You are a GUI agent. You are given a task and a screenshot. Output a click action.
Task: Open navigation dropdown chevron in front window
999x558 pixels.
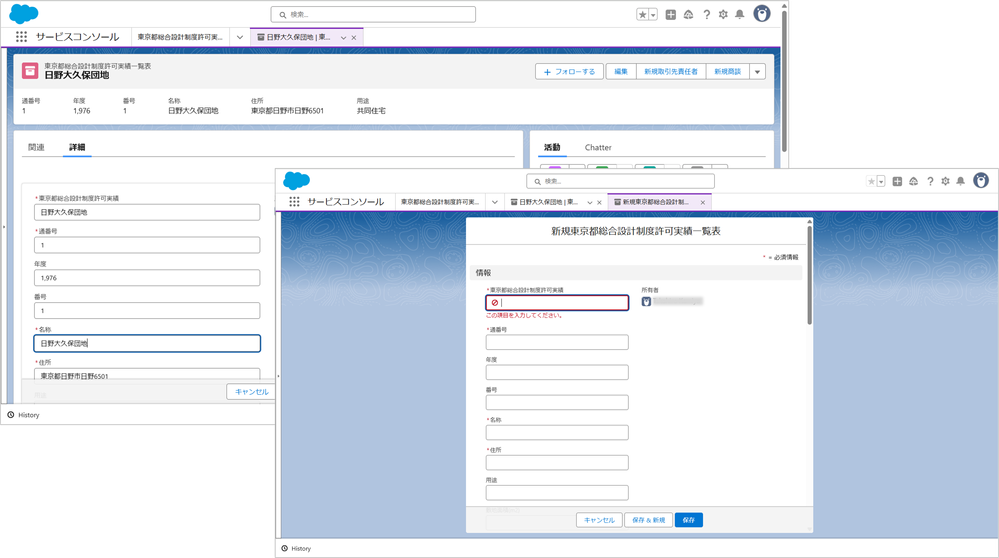point(494,203)
